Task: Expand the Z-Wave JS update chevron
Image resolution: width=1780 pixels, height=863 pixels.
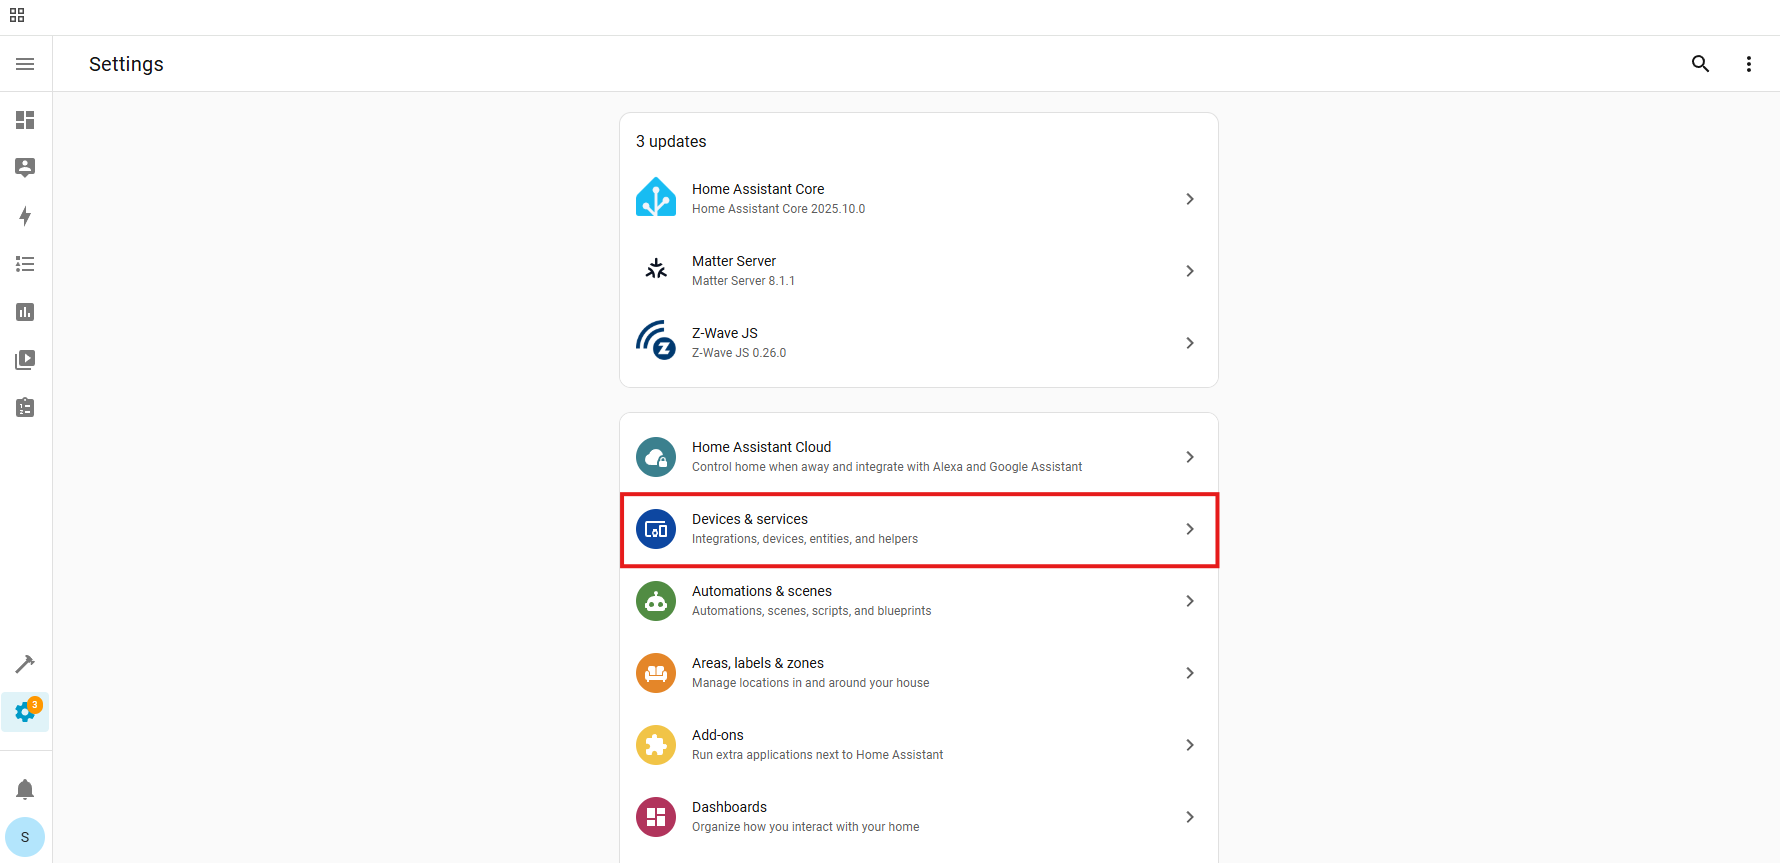Action: pos(1190,343)
